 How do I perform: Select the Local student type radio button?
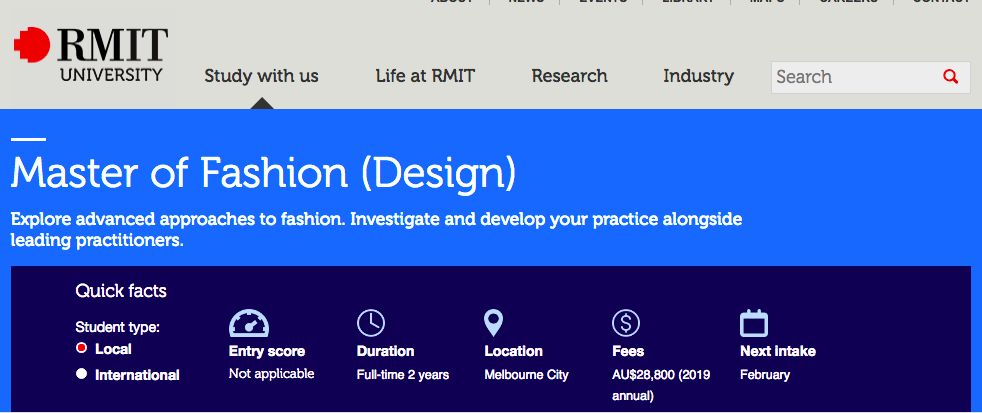81,348
